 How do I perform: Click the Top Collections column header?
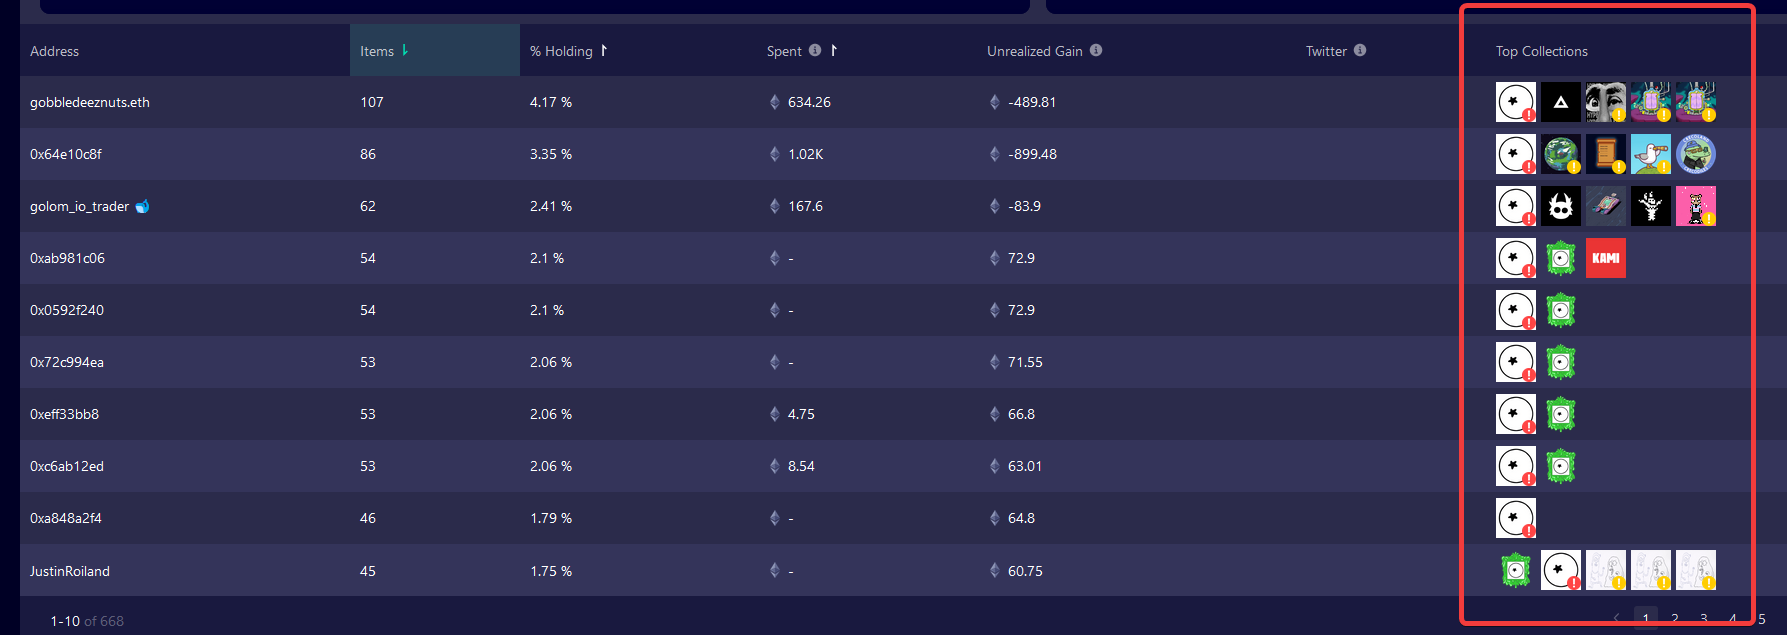coord(1541,51)
